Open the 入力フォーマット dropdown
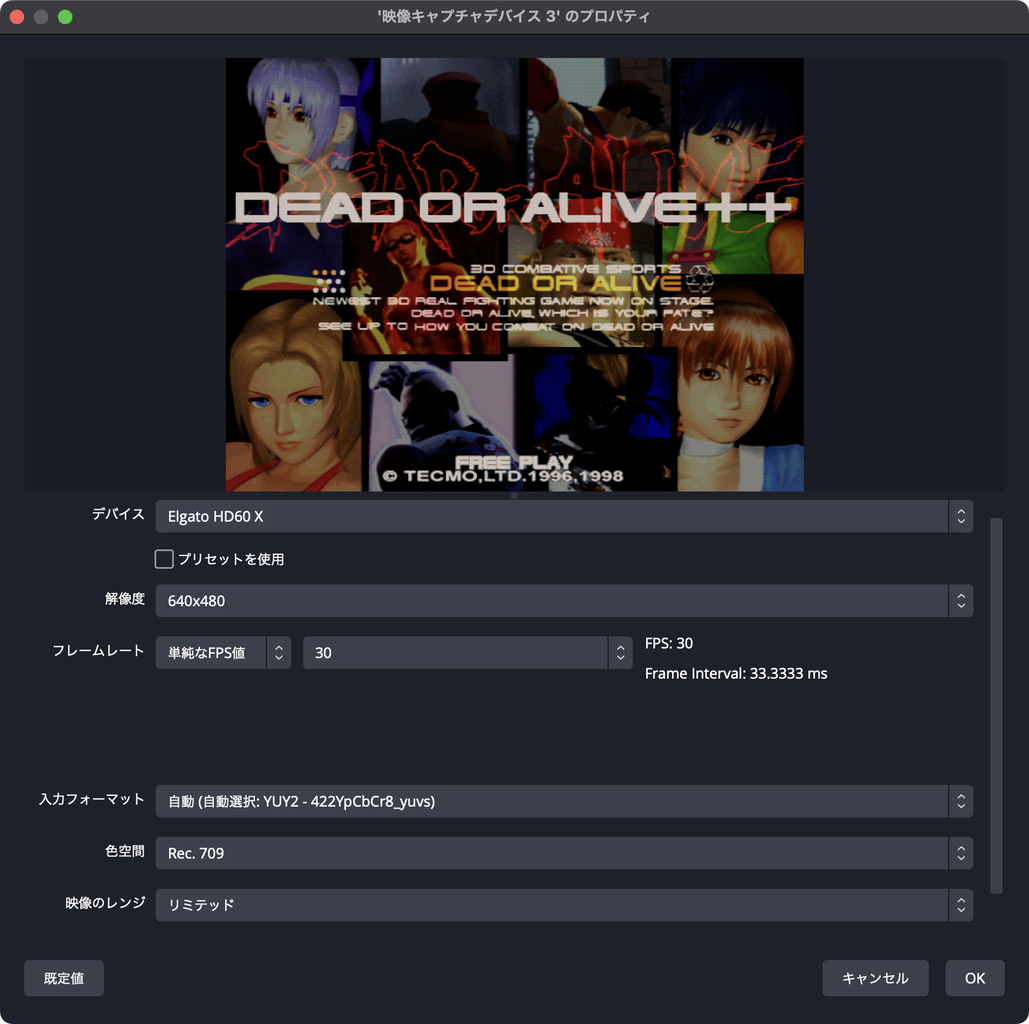Screen dimensions: 1029x1024 (x=564, y=801)
